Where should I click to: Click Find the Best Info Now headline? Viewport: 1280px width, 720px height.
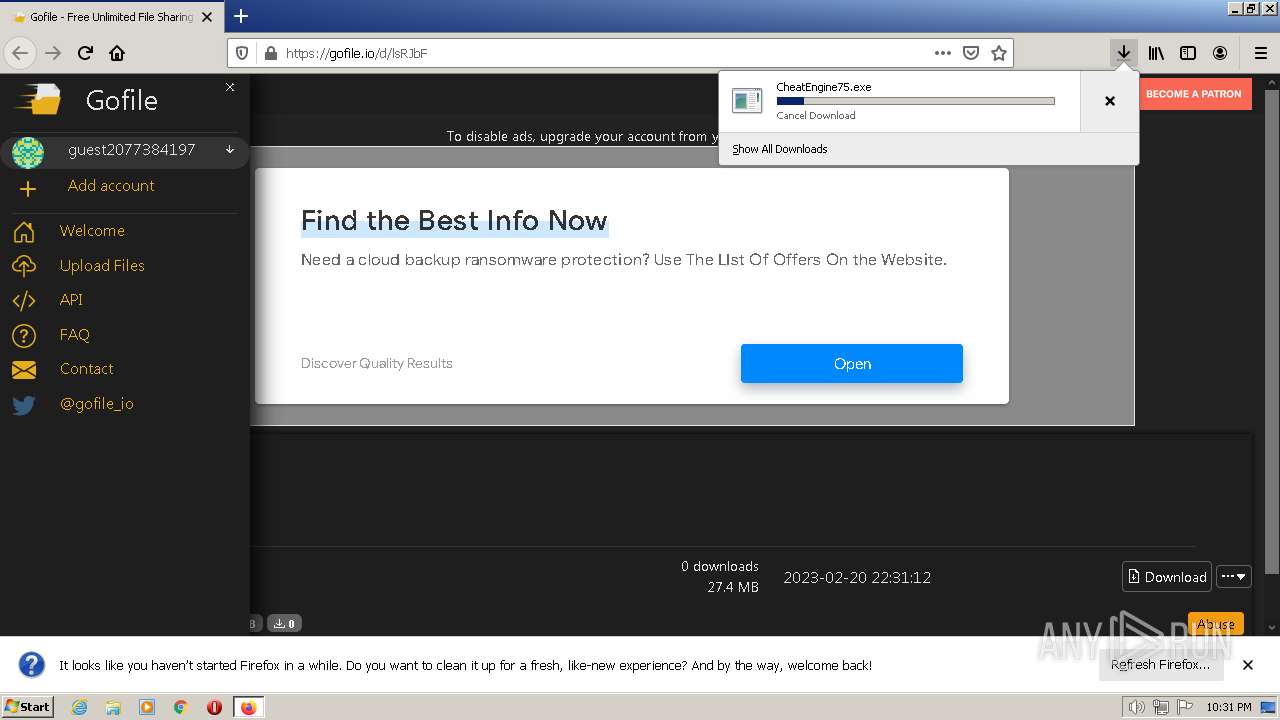coord(454,221)
